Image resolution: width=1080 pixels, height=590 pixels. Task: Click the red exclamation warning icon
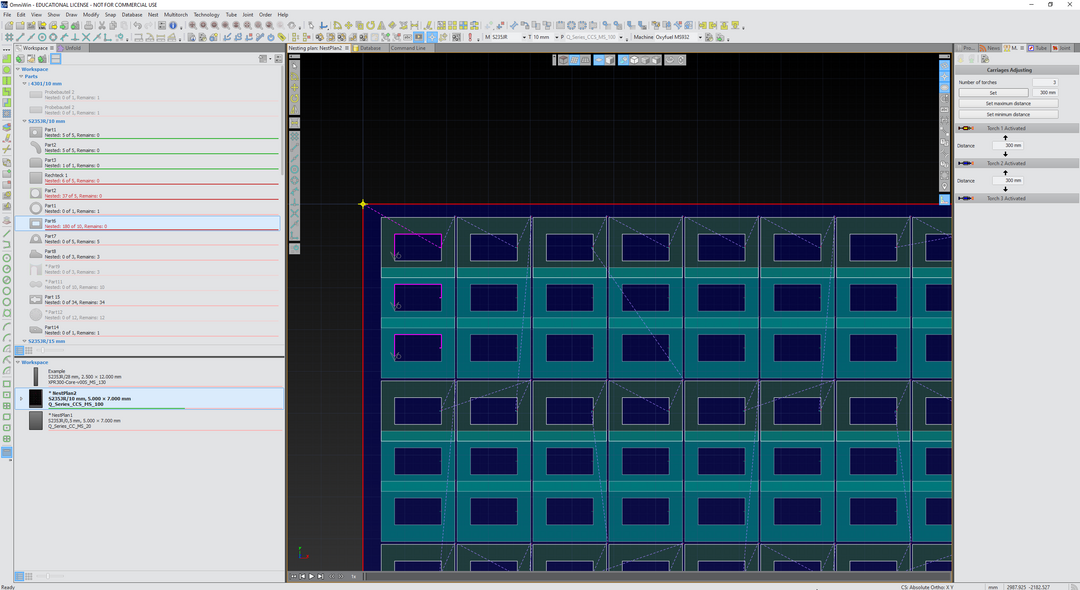[x=470, y=36]
